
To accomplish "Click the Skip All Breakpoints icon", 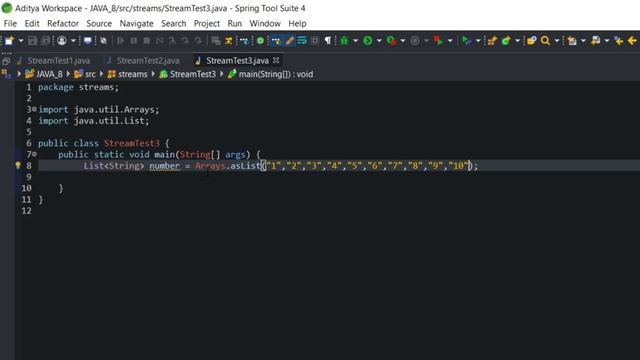I will (x=104, y=40).
